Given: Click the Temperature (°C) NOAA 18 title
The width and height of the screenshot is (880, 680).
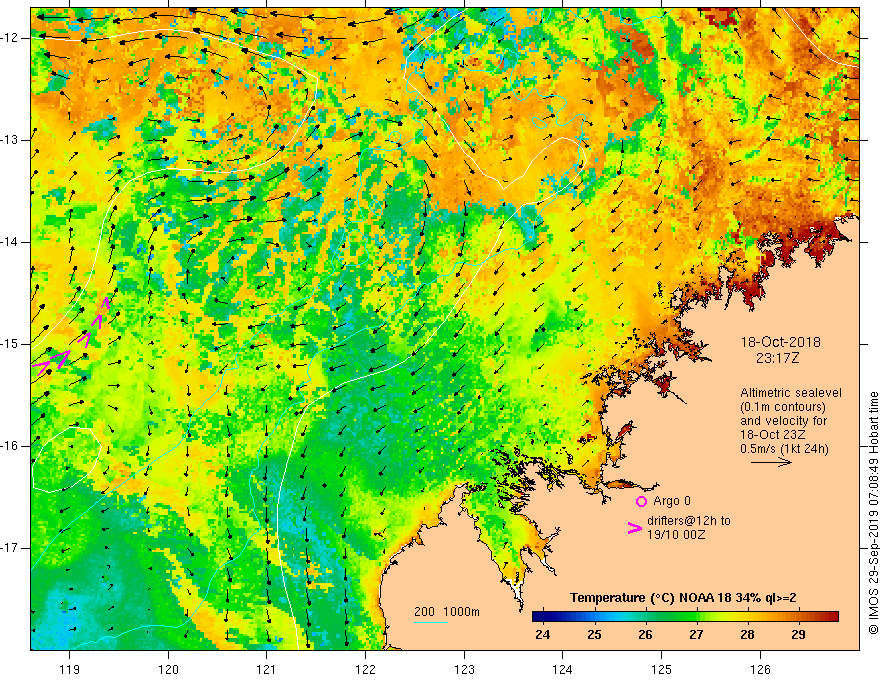Looking at the screenshot, I should [x=683, y=598].
